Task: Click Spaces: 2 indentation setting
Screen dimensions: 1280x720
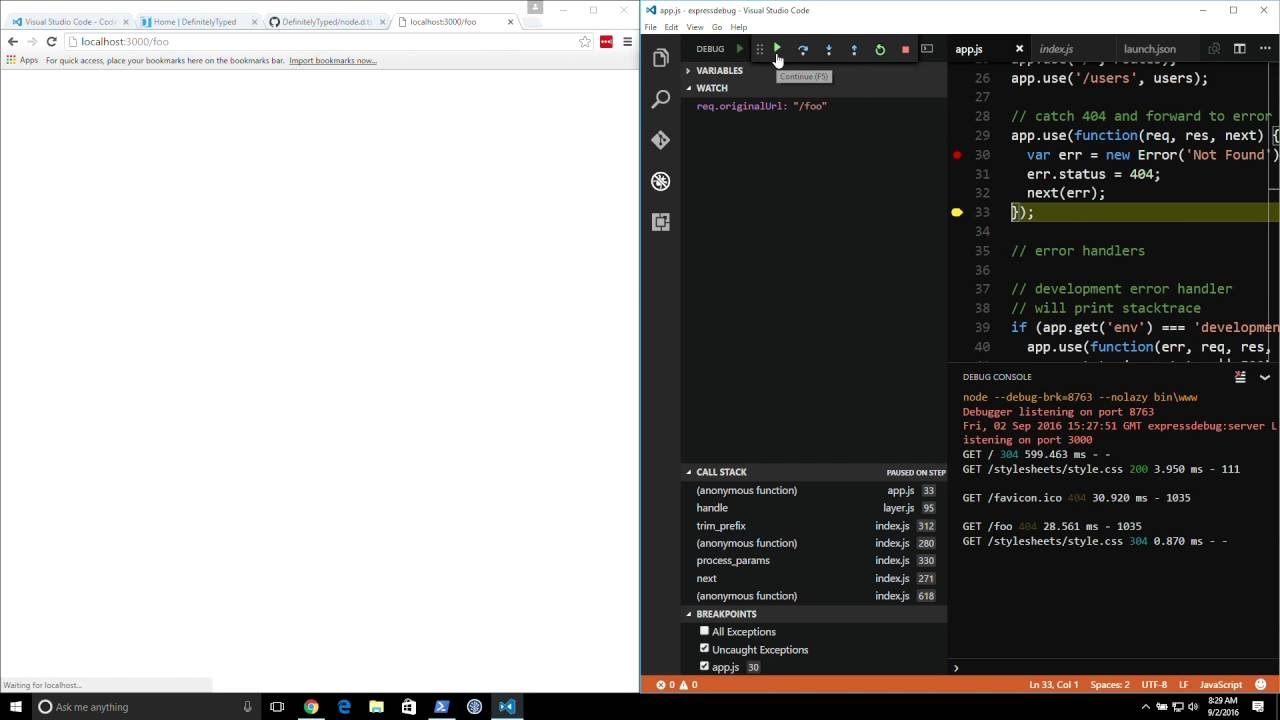Action: pos(1110,685)
